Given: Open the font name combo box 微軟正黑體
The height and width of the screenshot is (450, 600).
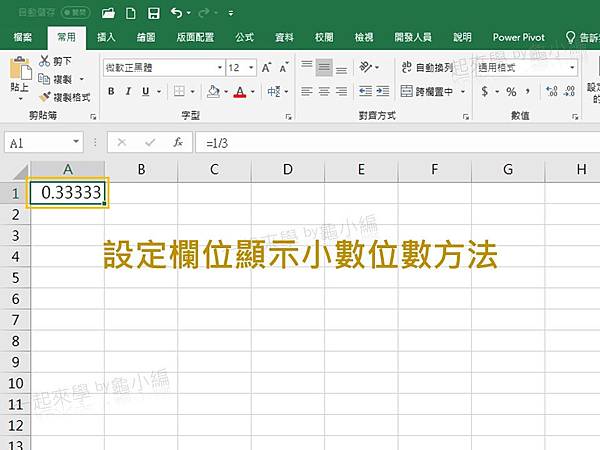Looking at the screenshot, I should click(163, 68).
